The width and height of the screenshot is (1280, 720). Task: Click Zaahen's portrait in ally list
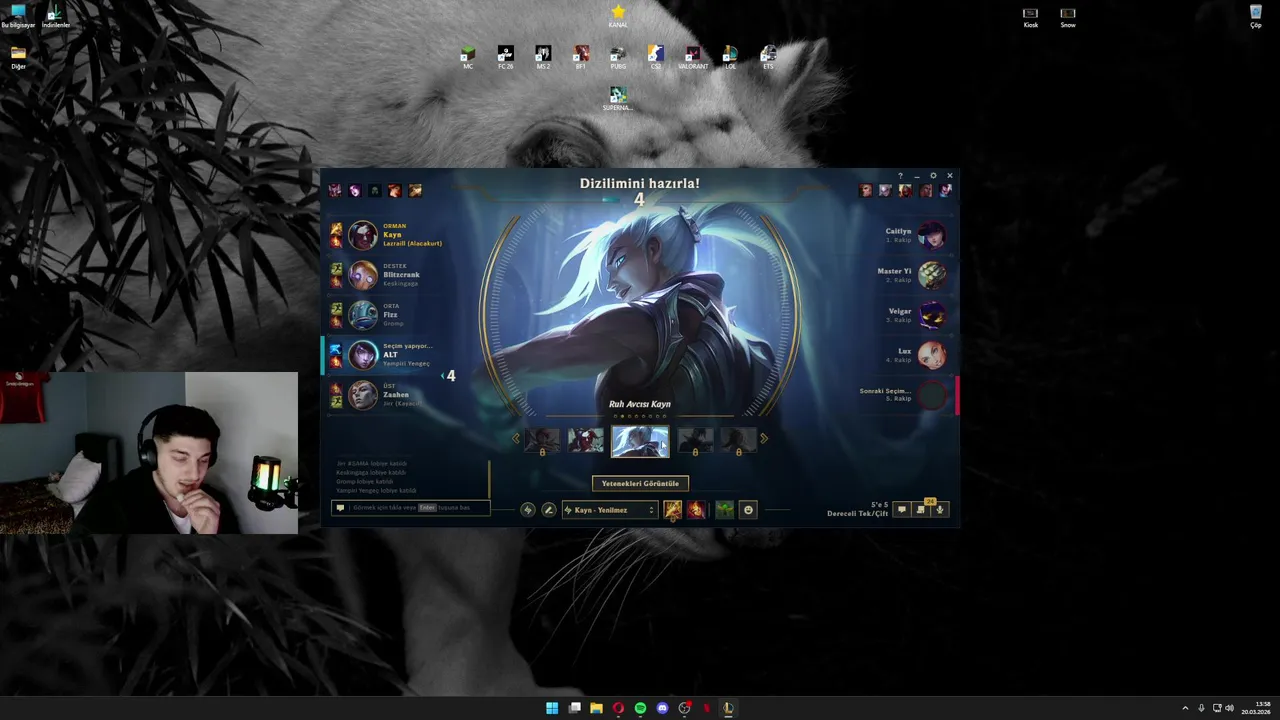[x=363, y=395]
